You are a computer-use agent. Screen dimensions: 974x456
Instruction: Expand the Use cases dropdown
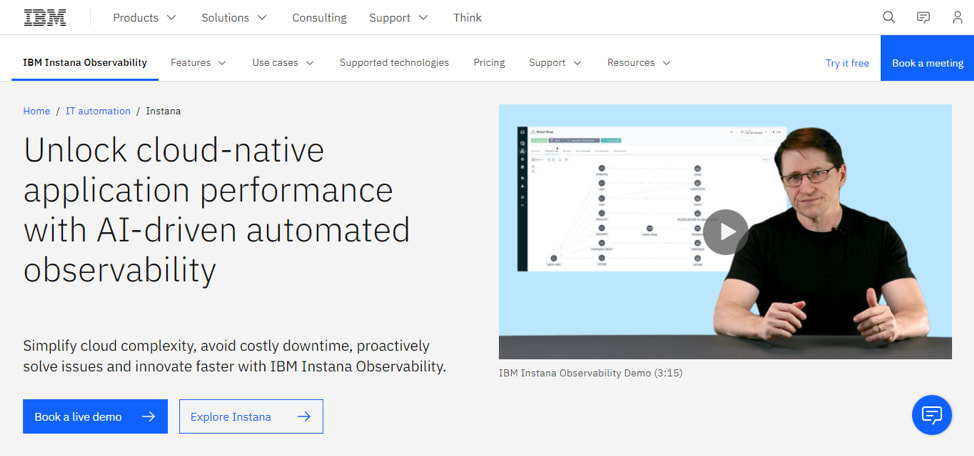tap(283, 62)
